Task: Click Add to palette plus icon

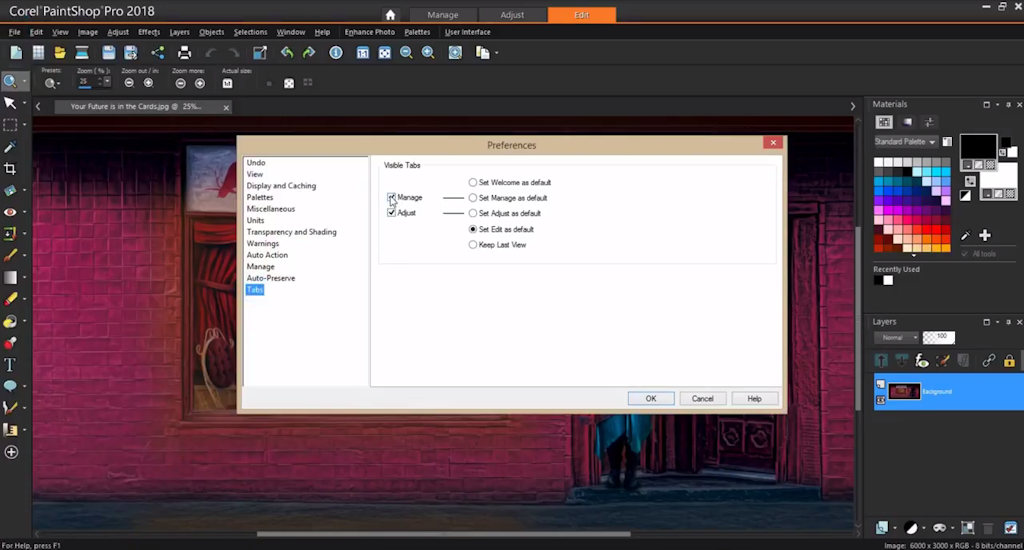Action: point(985,235)
